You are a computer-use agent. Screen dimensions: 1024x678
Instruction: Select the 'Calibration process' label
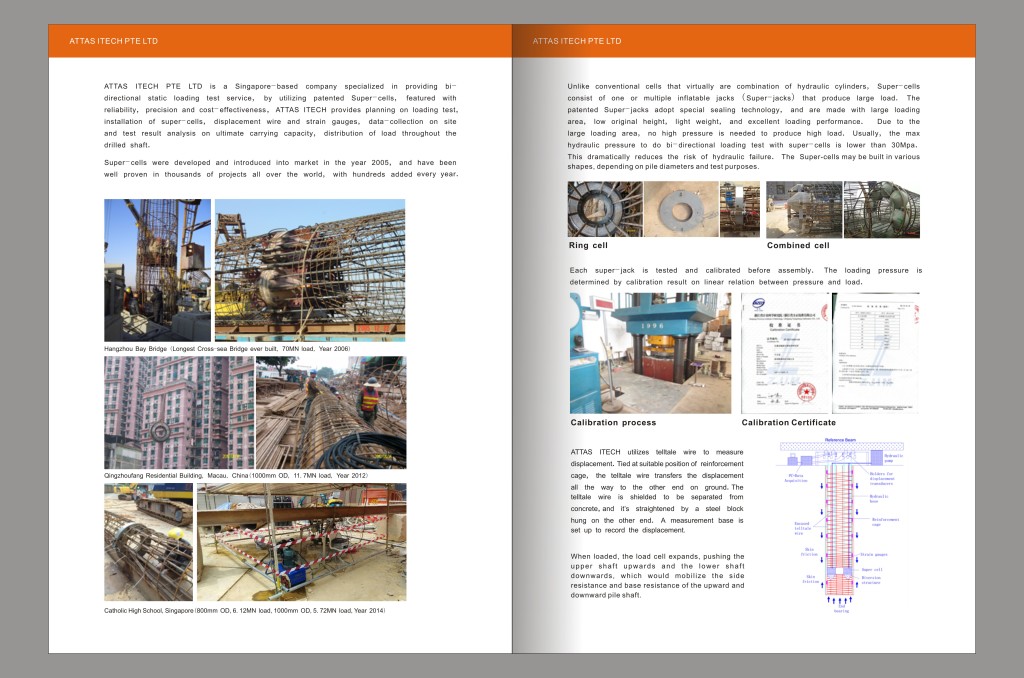(613, 423)
